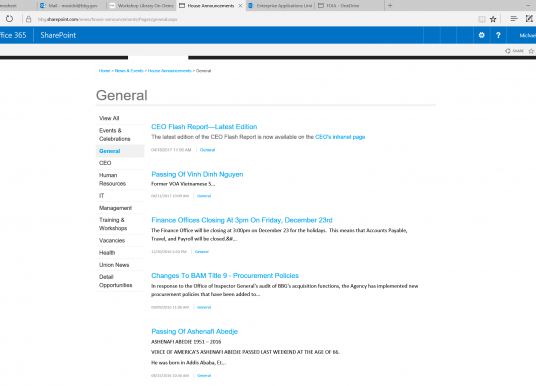Click the address bar lock icon
The height and width of the screenshot is (386, 536).
pyautogui.click(x=29, y=19)
